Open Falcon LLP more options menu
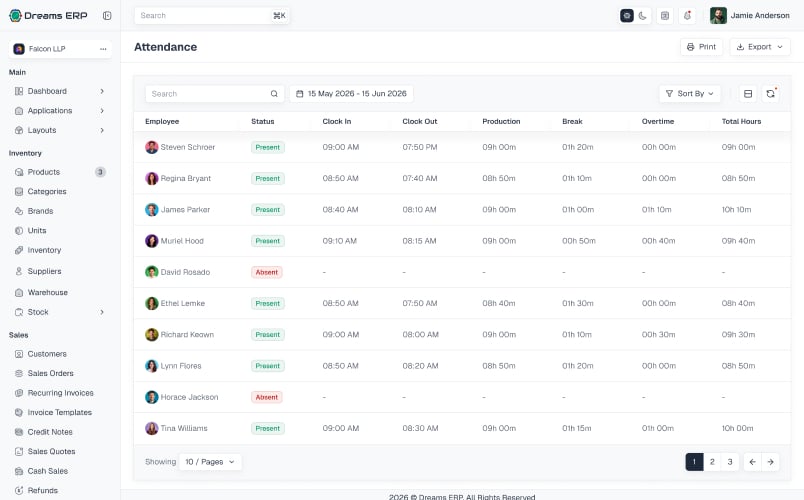The image size is (804, 500). pos(103,49)
